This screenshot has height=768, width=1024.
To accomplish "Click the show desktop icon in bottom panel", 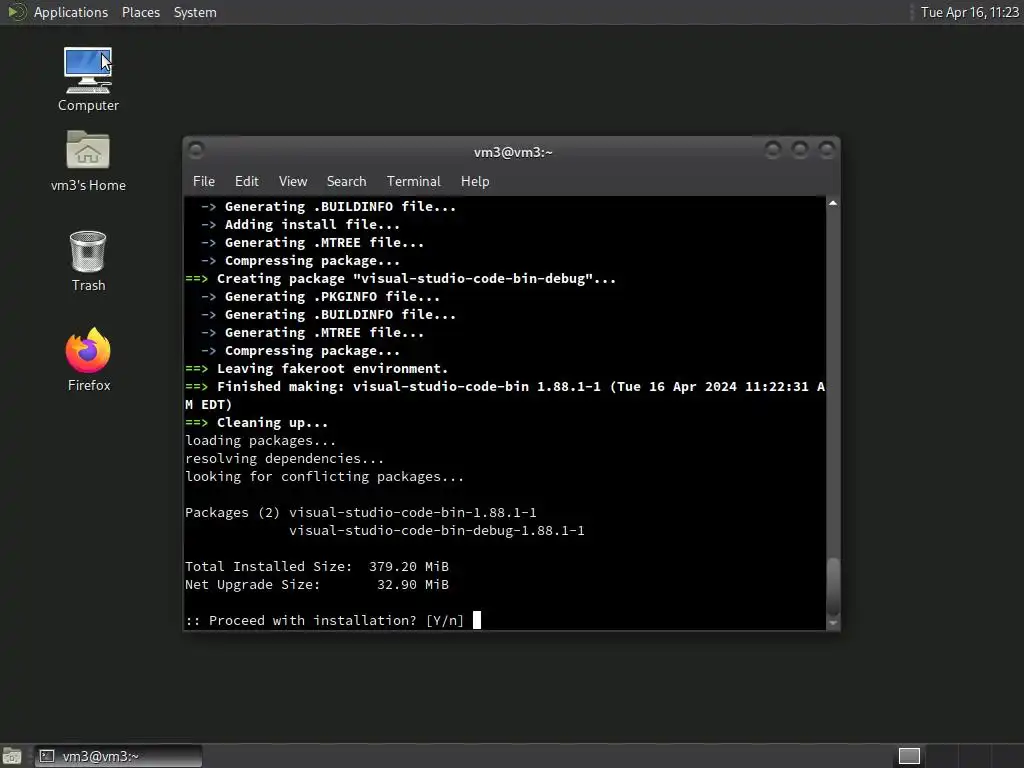I will (12, 756).
